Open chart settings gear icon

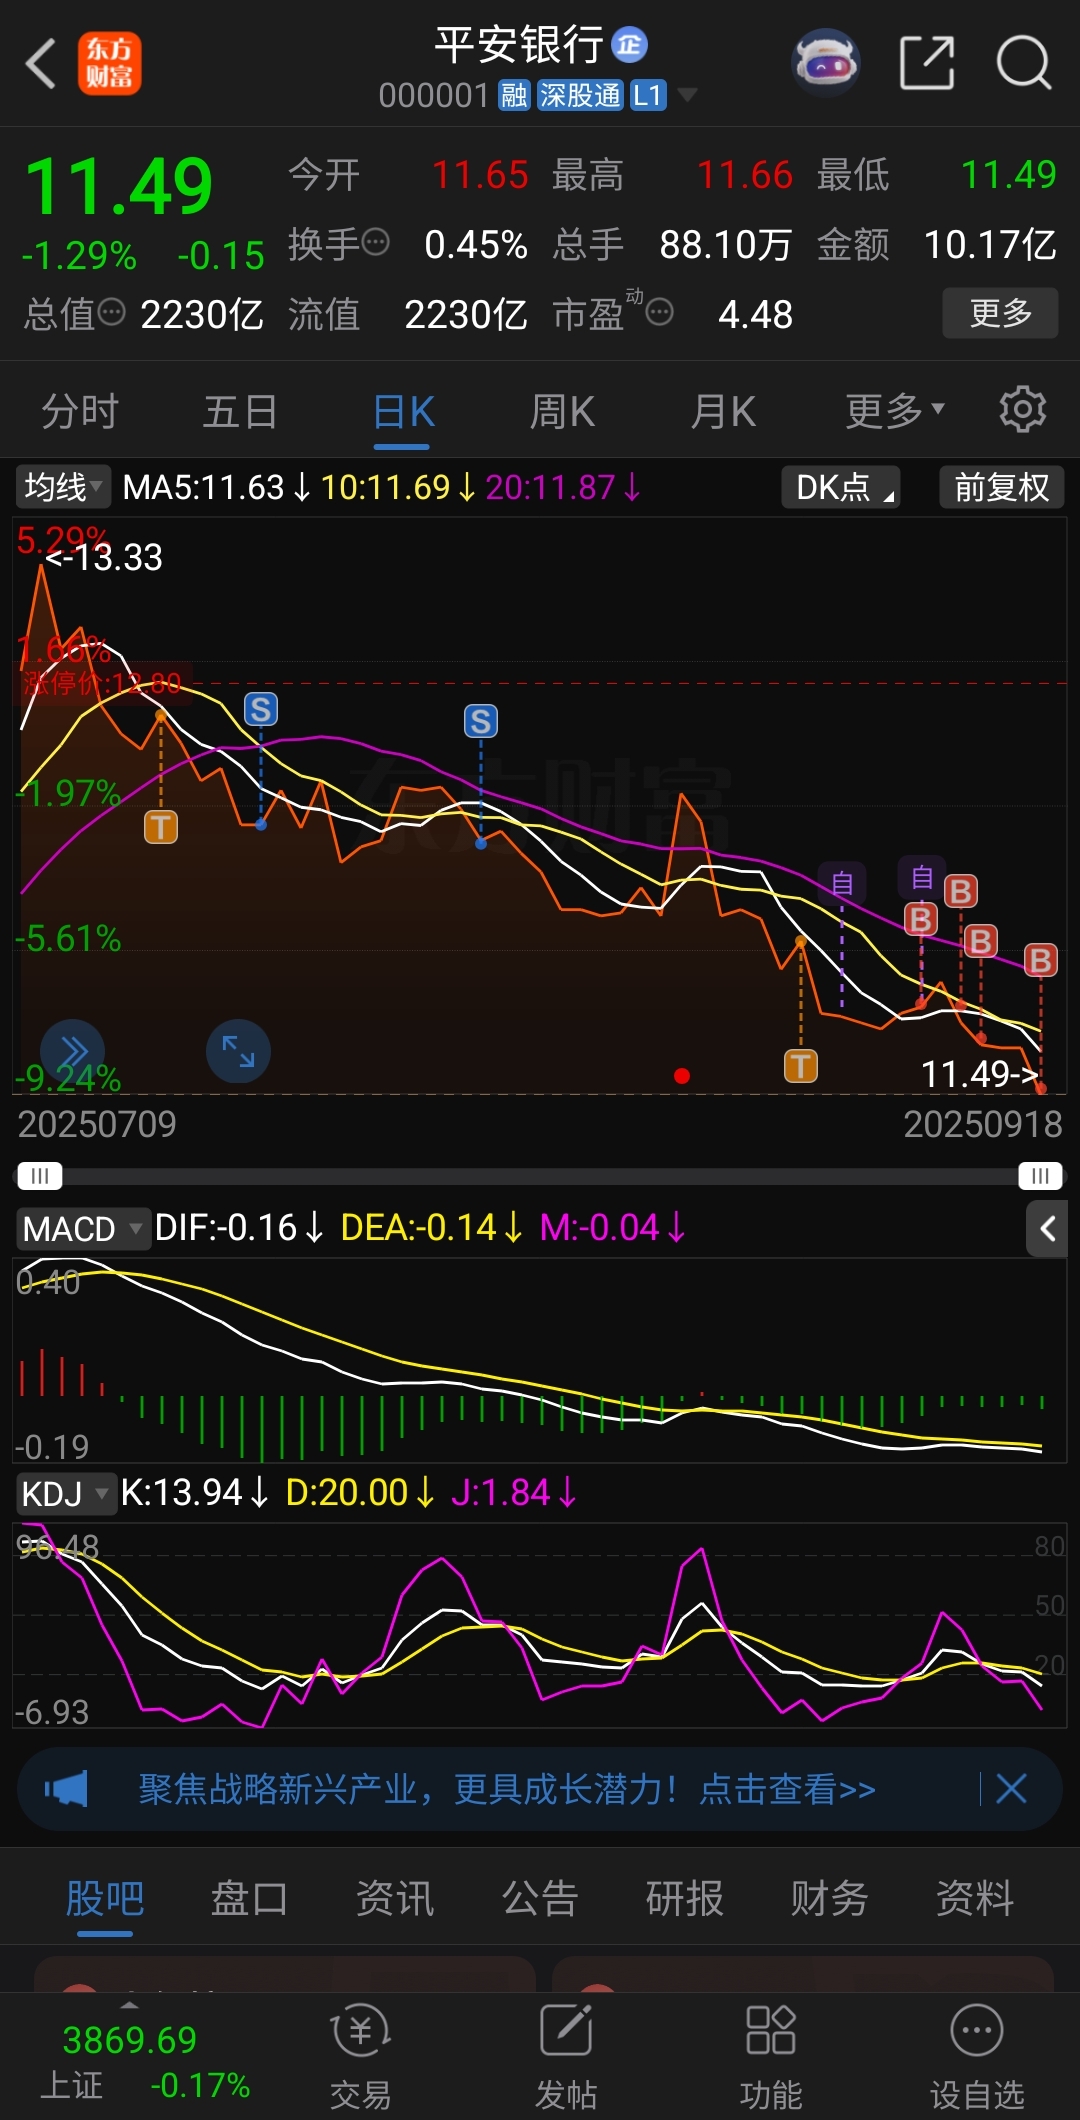(1022, 410)
